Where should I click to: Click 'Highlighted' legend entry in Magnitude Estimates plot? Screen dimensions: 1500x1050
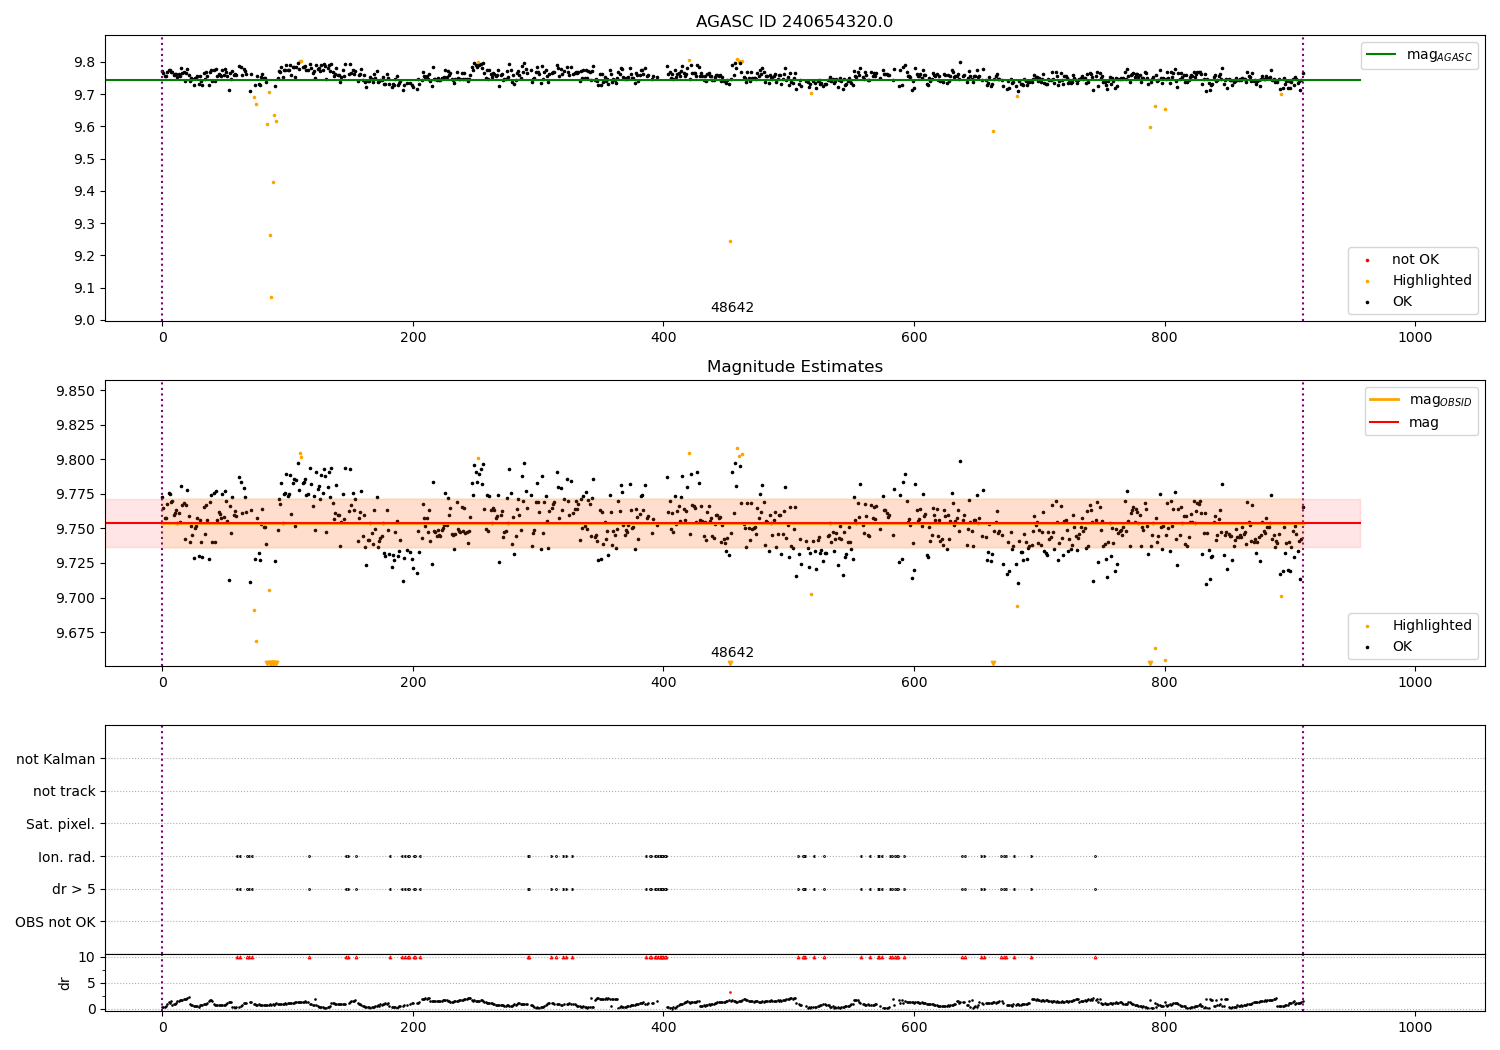tap(1432, 626)
